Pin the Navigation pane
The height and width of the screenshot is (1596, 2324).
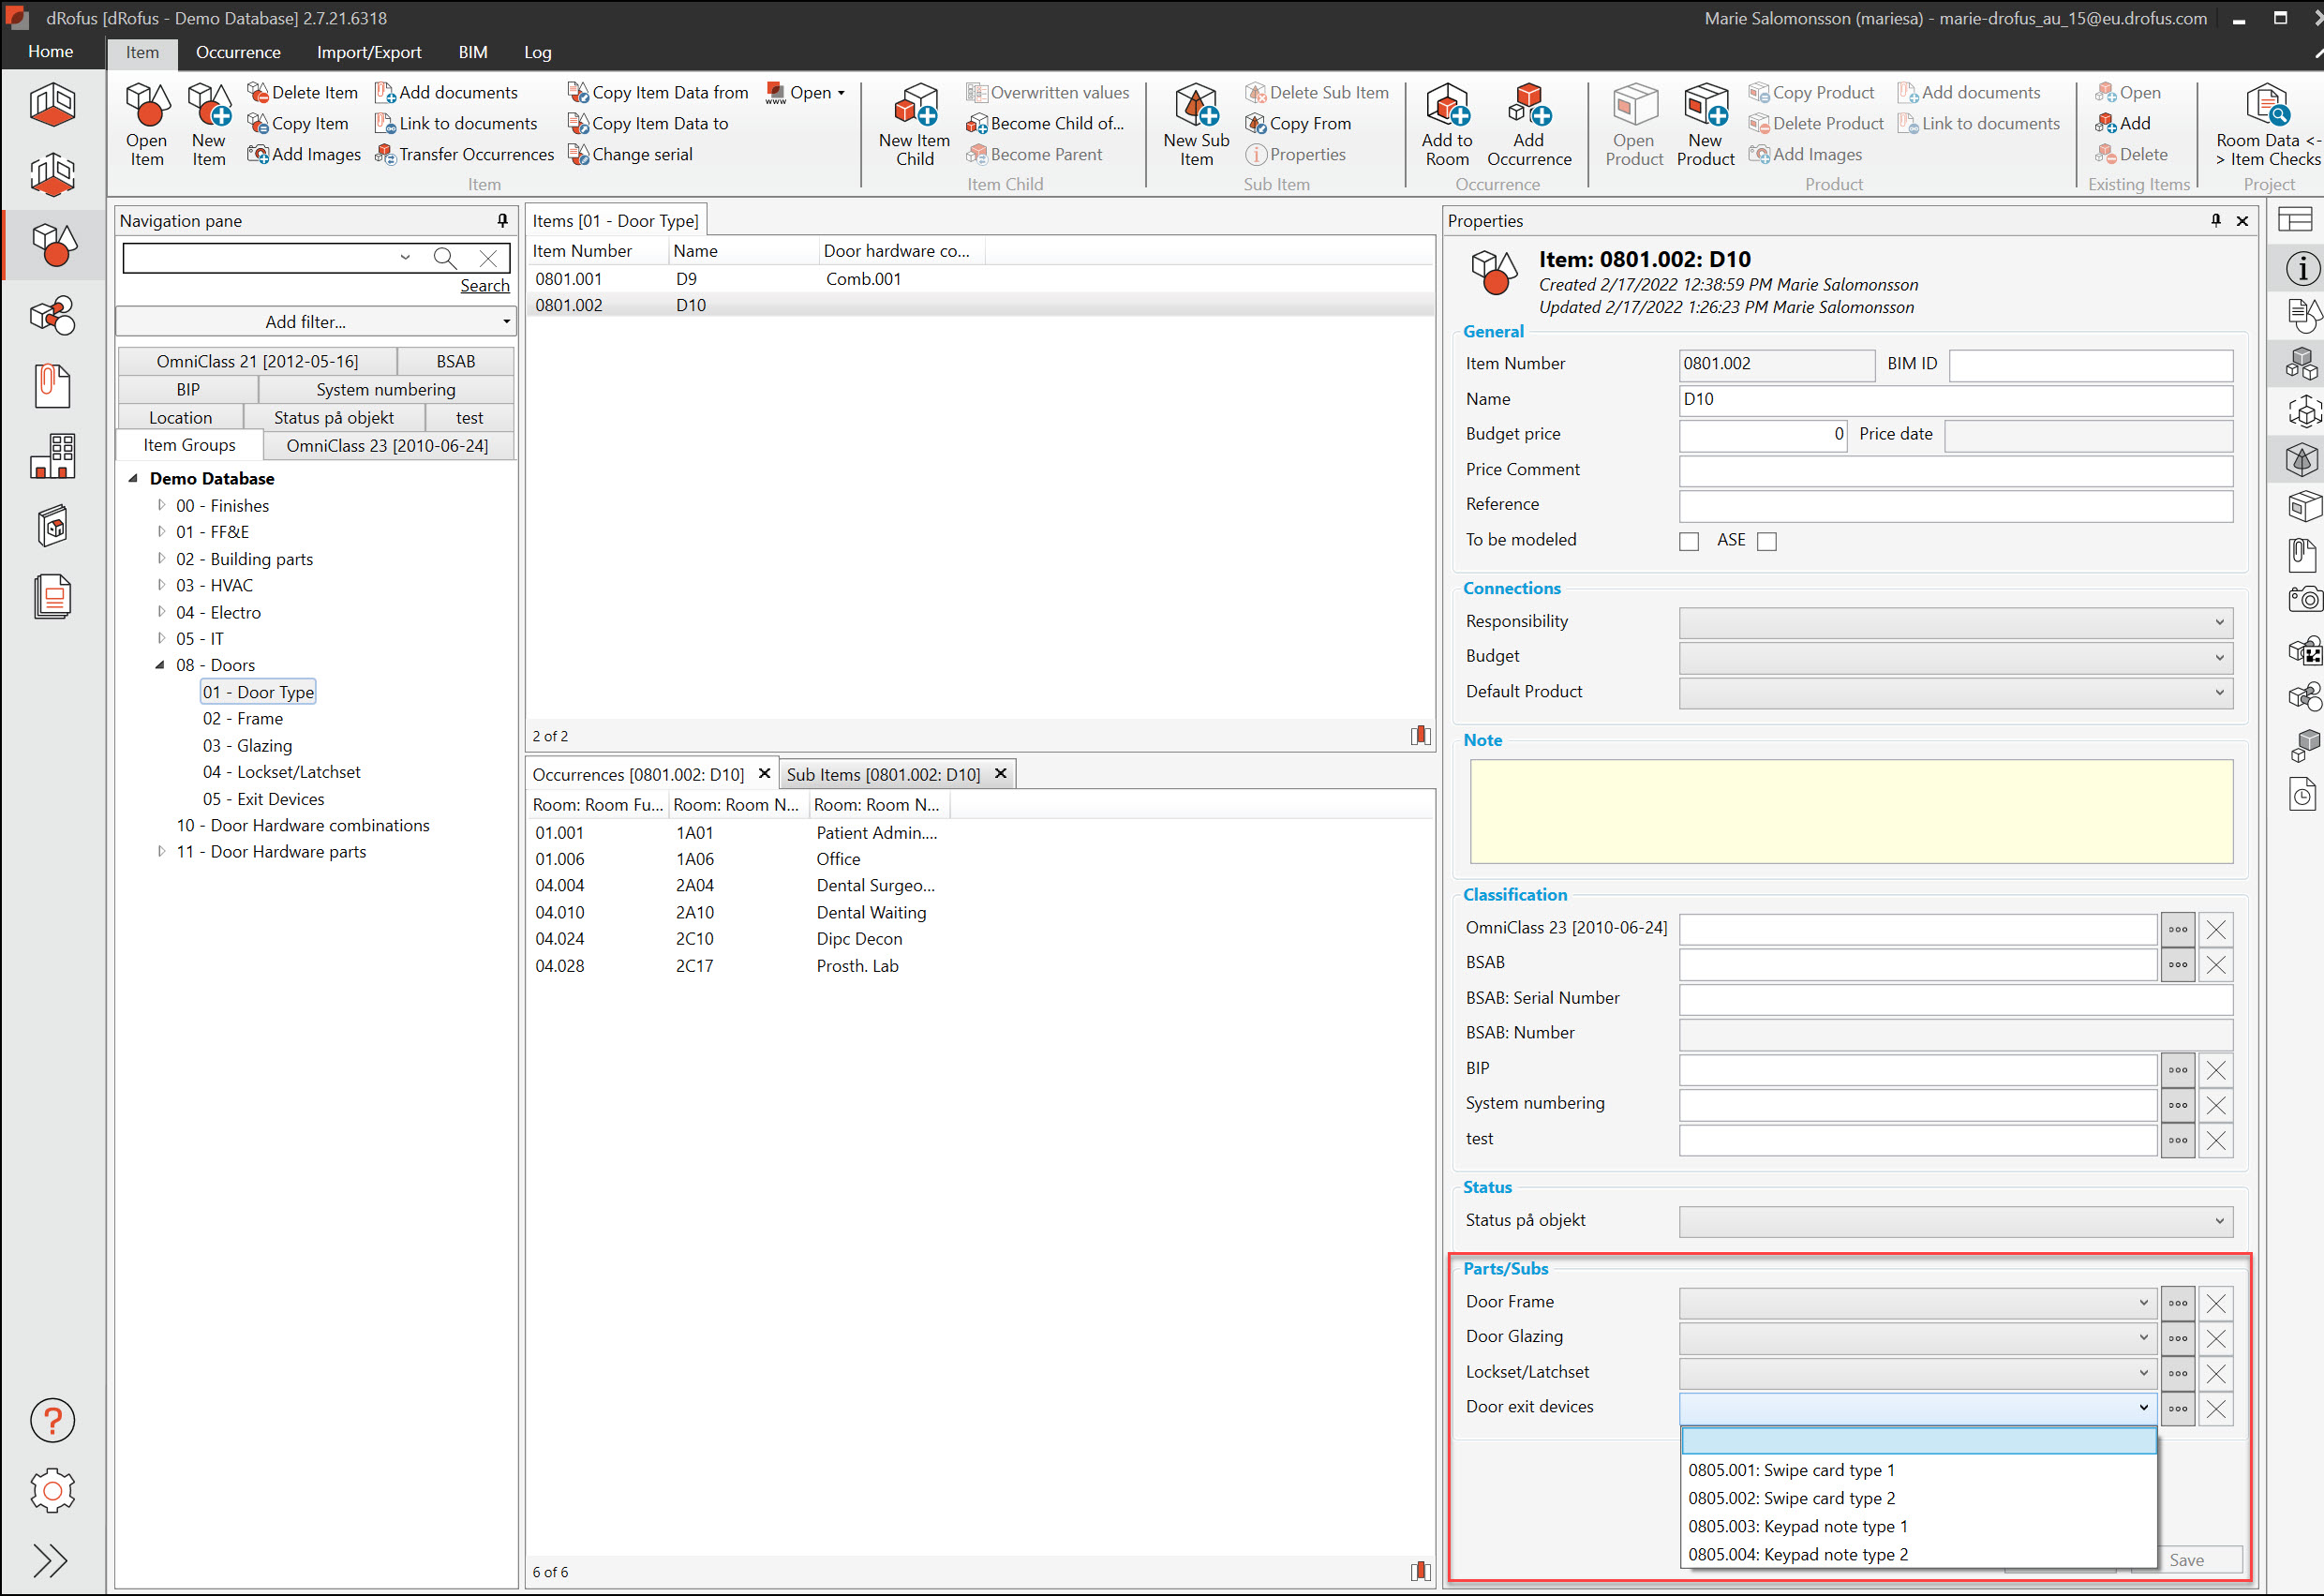pyautogui.click(x=502, y=220)
